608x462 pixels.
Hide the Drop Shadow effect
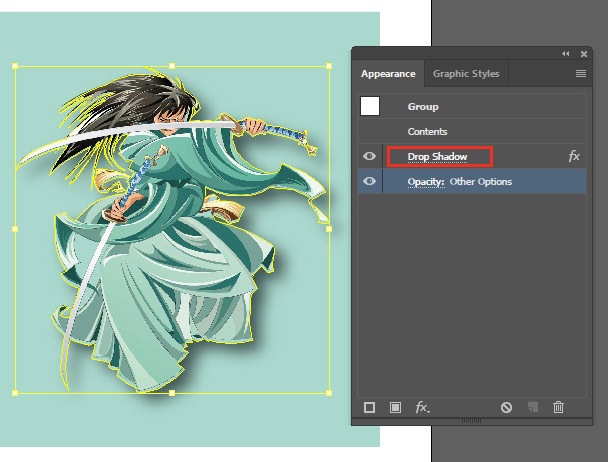coord(369,156)
